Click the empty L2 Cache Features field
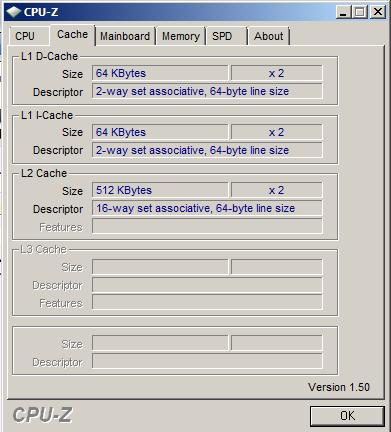Image resolution: width=391 pixels, height=432 pixels. click(x=207, y=226)
